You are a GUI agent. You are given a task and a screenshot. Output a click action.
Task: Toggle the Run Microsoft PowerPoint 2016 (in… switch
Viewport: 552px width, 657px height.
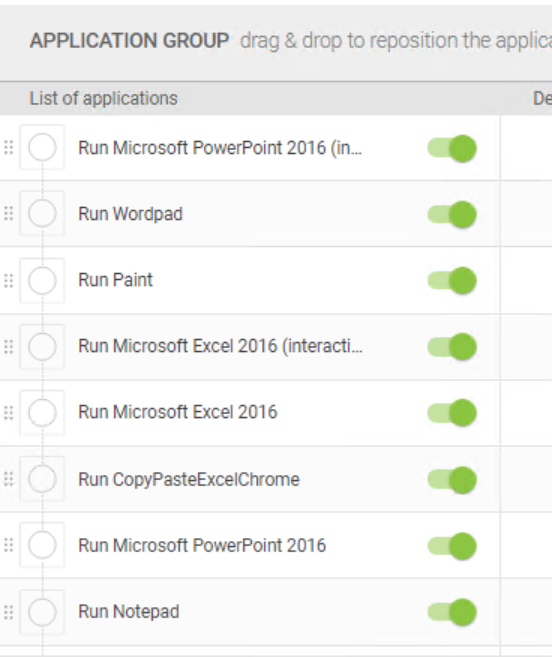pyautogui.click(x=452, y=148)
